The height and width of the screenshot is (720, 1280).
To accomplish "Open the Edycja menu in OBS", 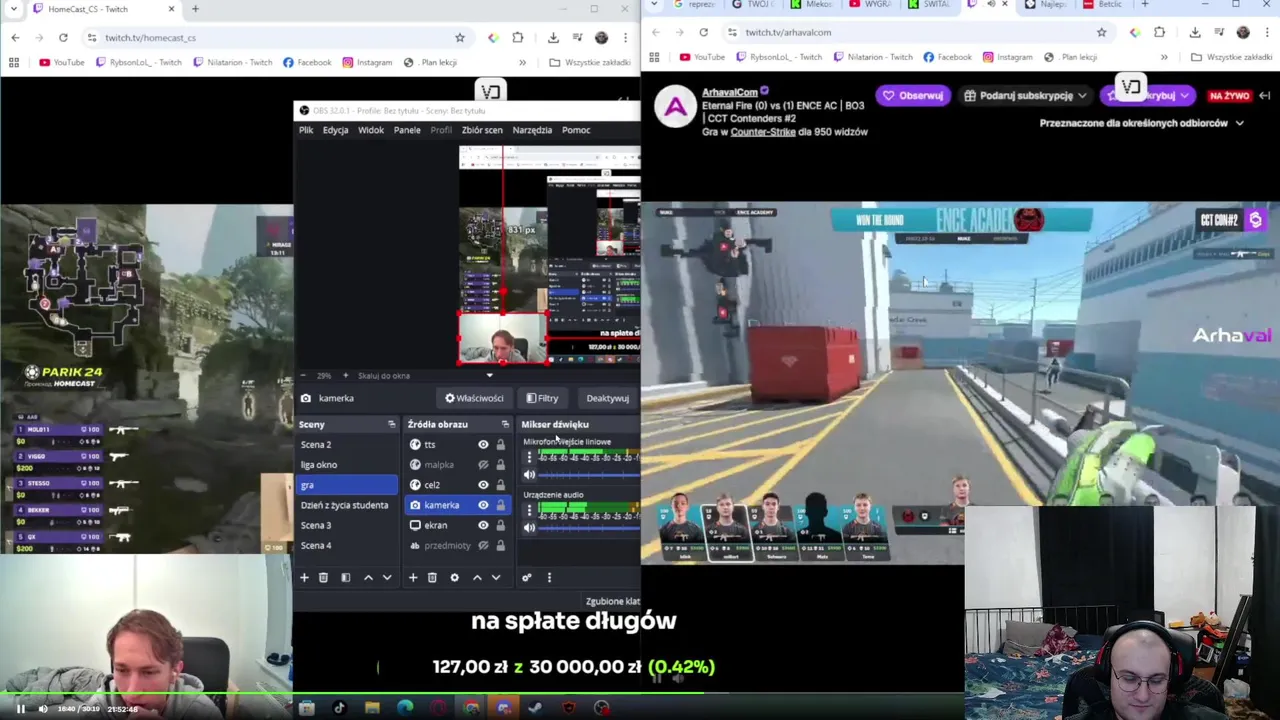I will pos(336,130).
